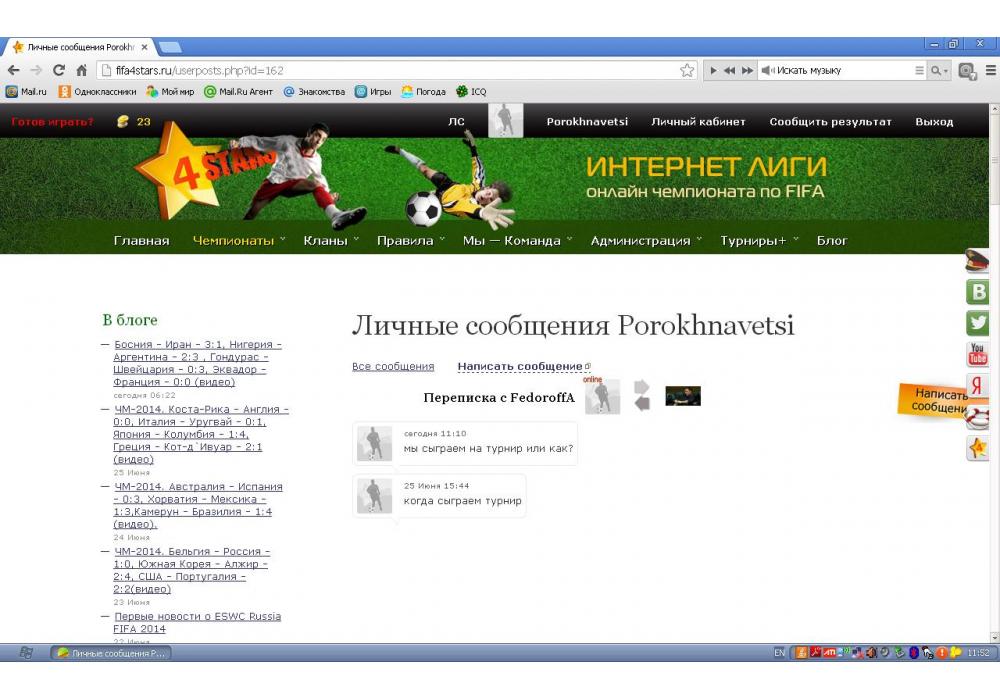
Task: Open the Главная menu item
Action: [x=141, y=241]
